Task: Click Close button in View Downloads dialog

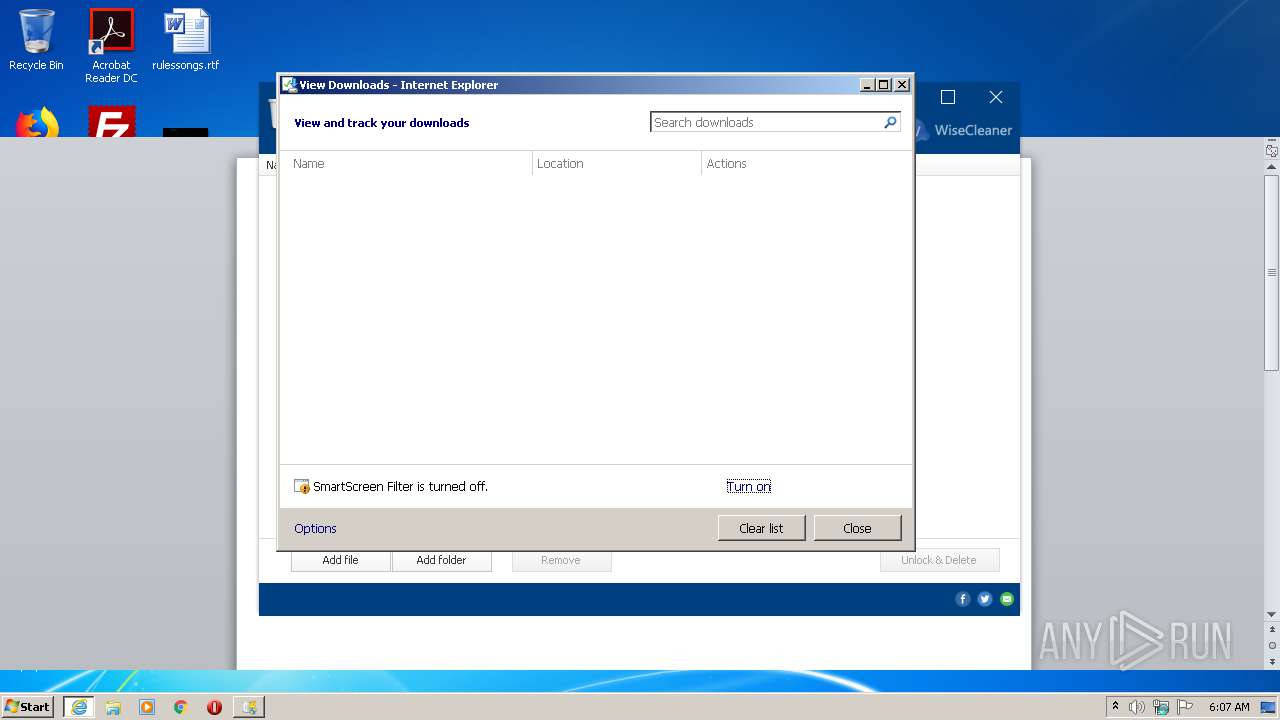Action: (857, 528)
